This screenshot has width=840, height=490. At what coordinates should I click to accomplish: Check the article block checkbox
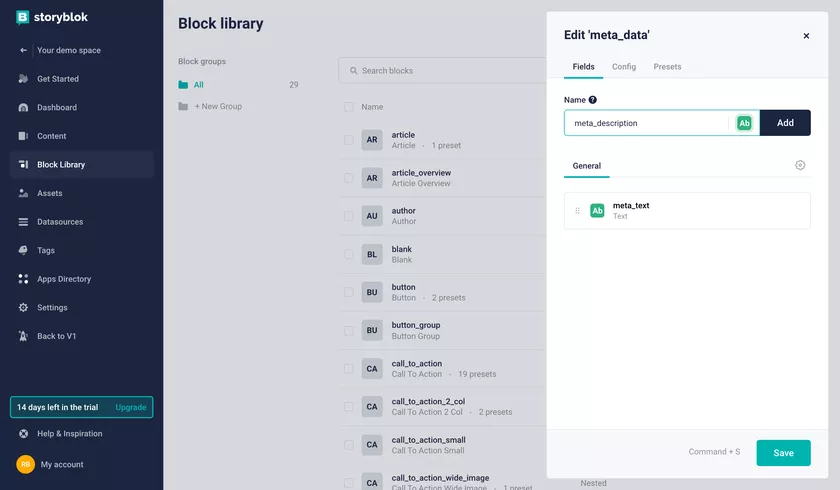click(349, 140)
